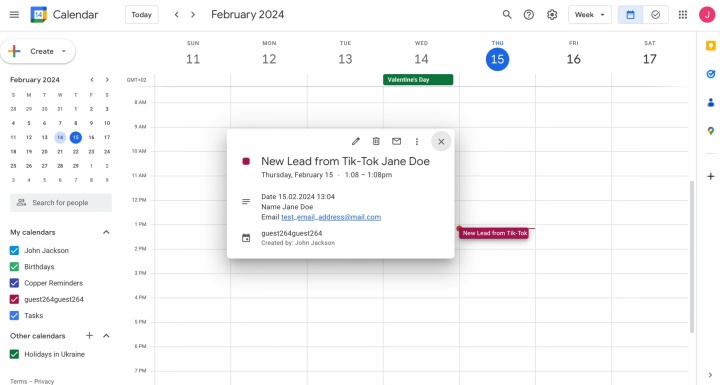
Task: Click the Google Calendar logo
Action: point(39,15)
